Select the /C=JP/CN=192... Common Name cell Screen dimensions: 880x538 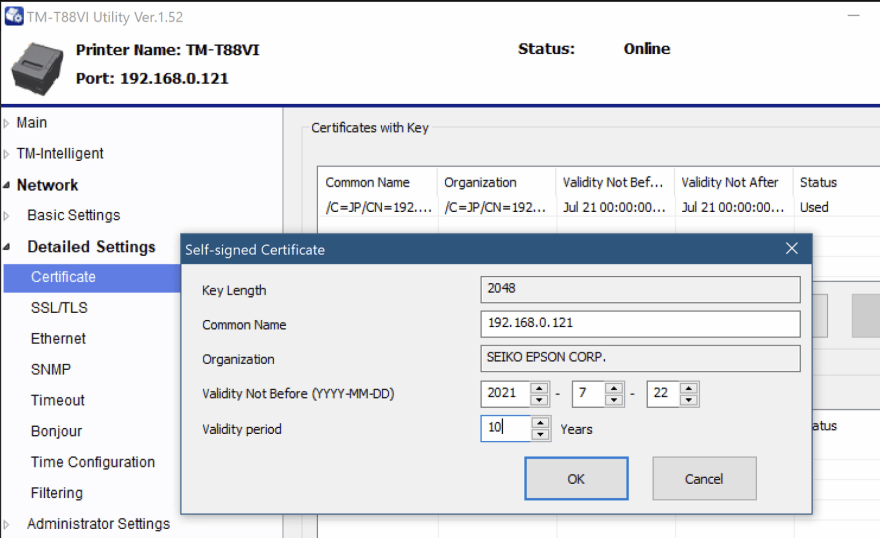[x=377, y=208]
